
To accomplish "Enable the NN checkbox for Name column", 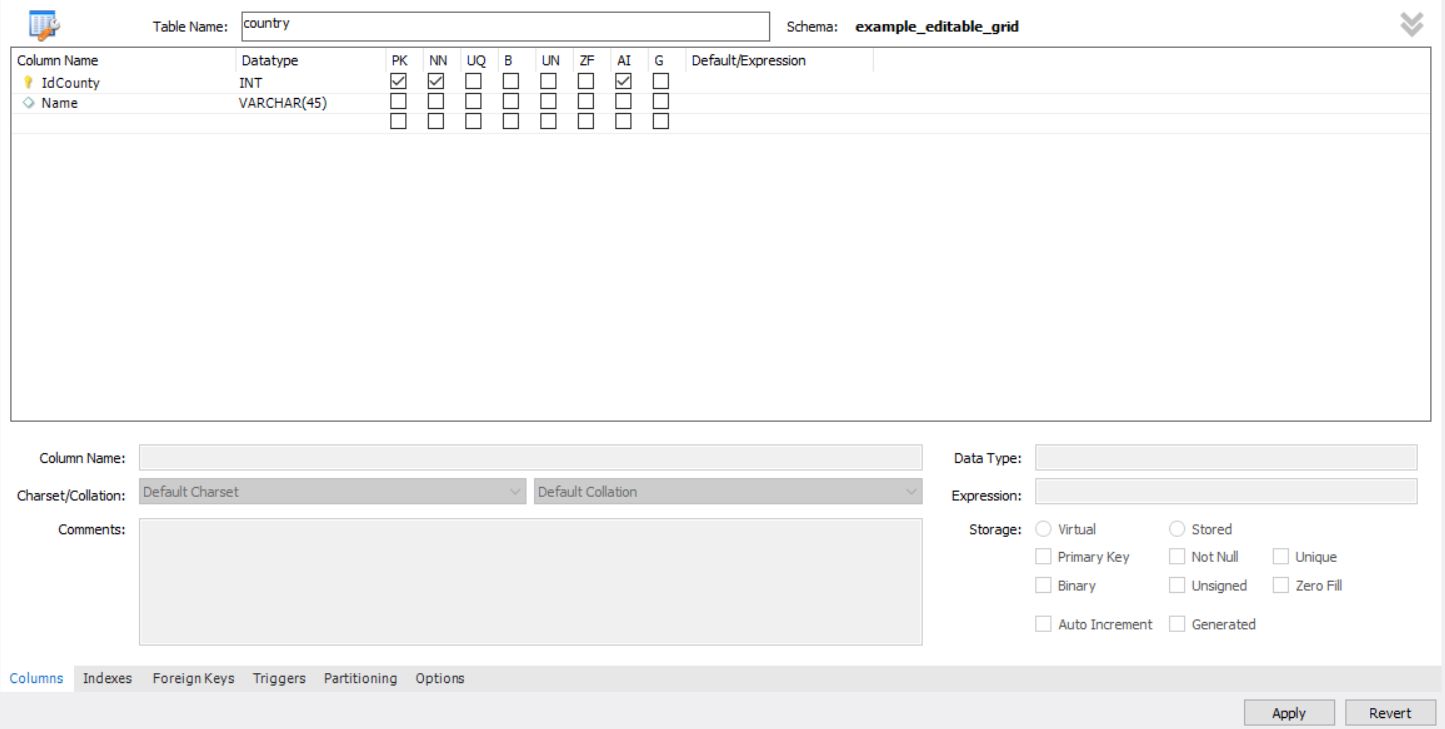I will pyautogui.click(x=436, y=101).
